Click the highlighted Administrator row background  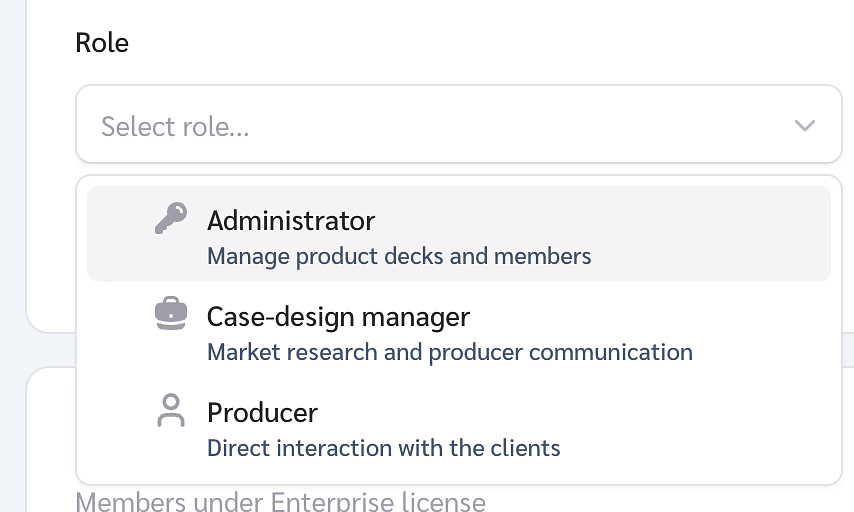point(710,235)
